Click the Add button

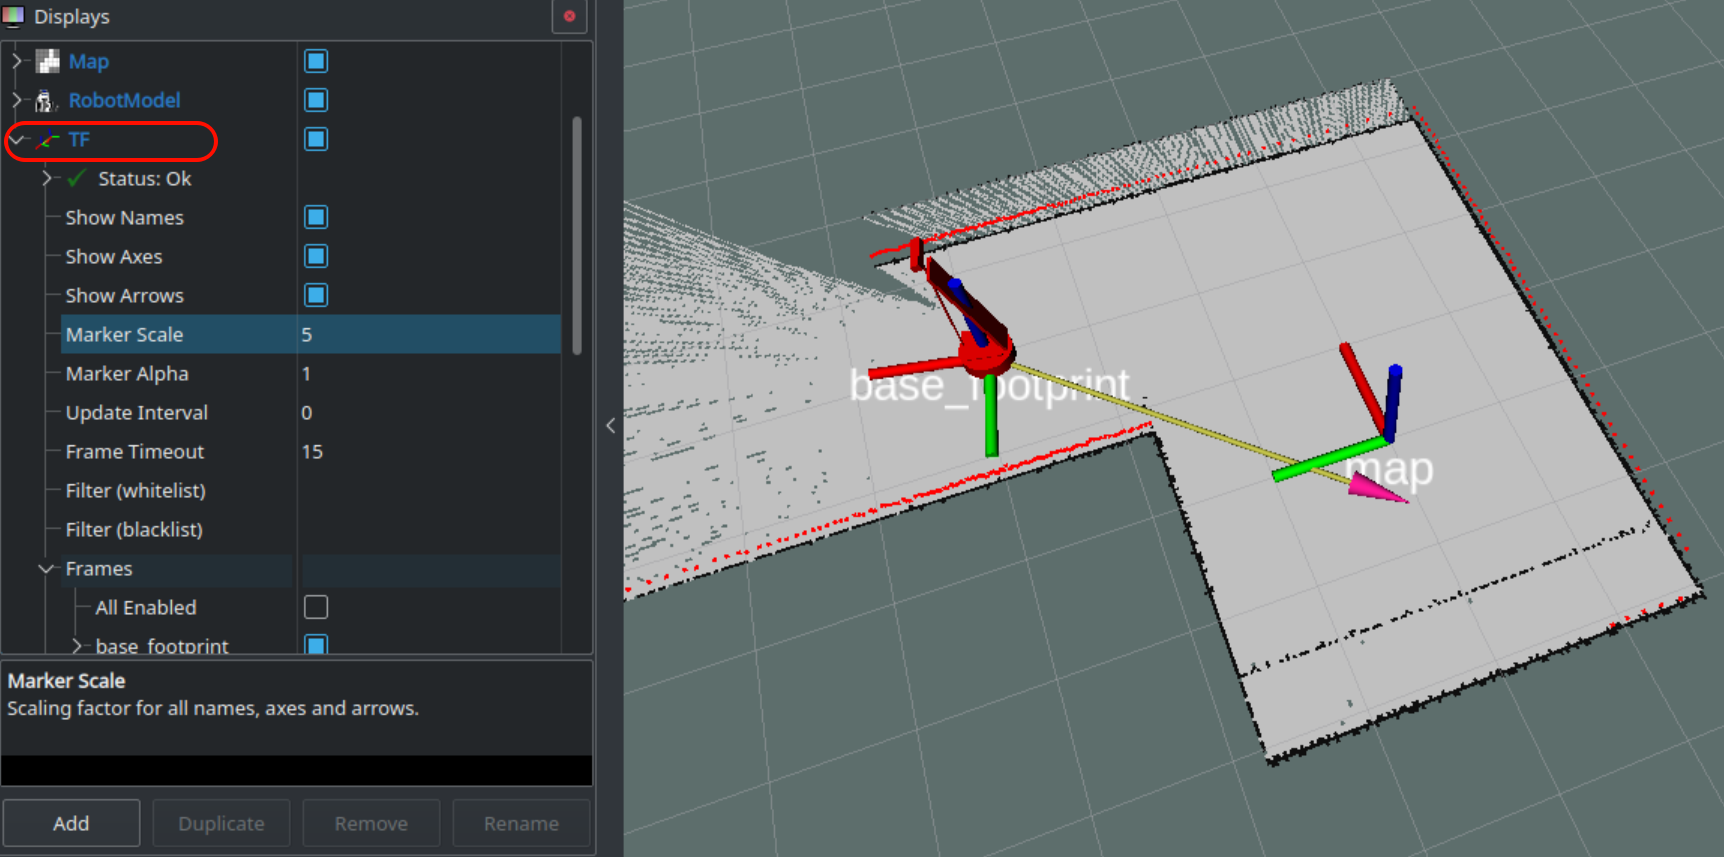(71, 823)
